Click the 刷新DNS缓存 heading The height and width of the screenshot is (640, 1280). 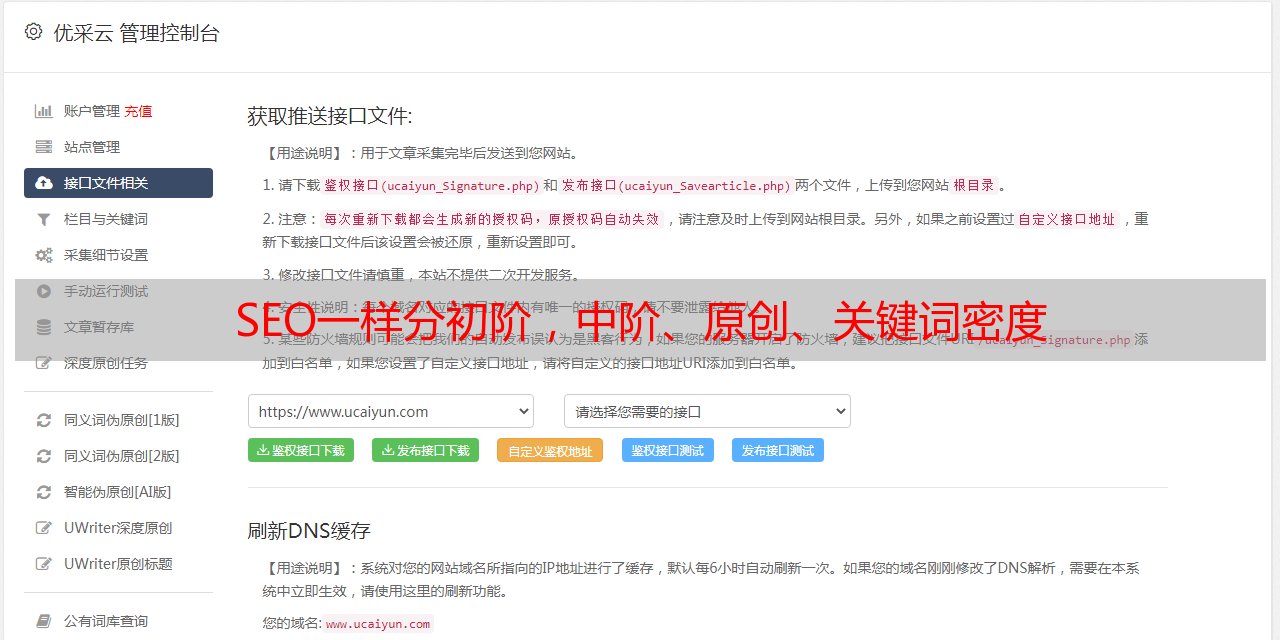(x=309, y=530)
